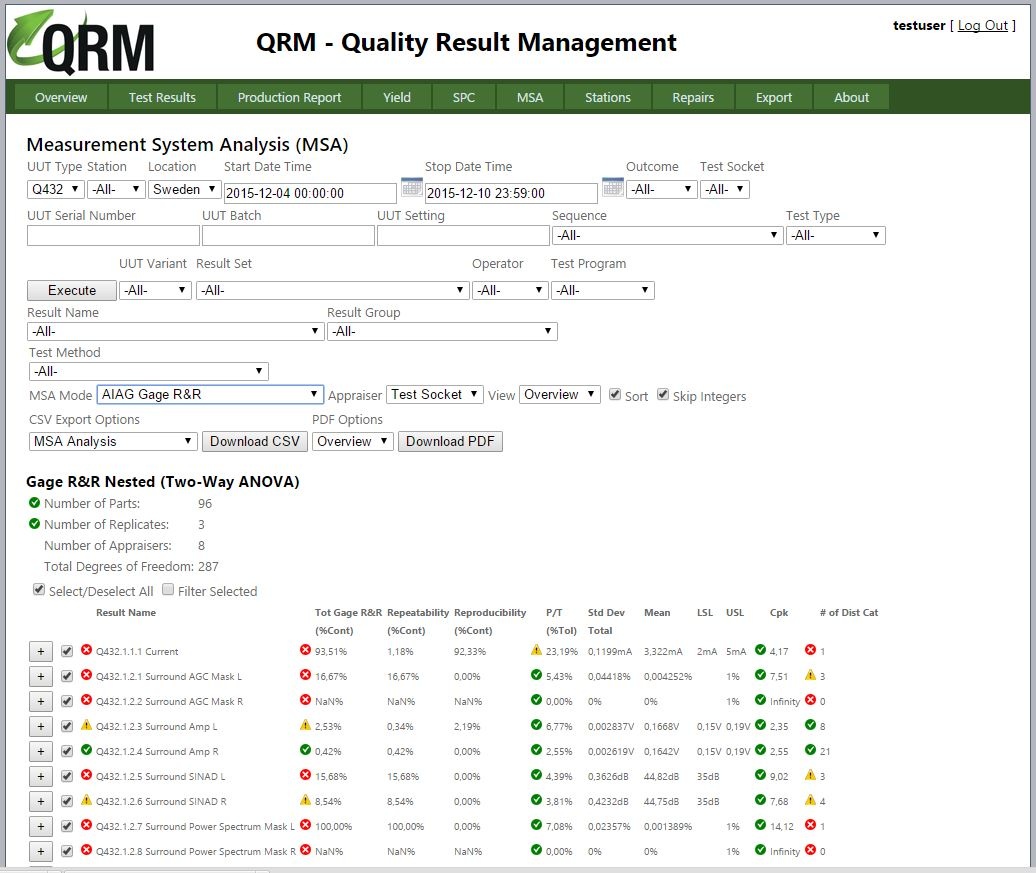The width and height of the screenshot is (1036, 873).
Task: Open the Location dropdown showing Sweden
Action: [184, 190]
